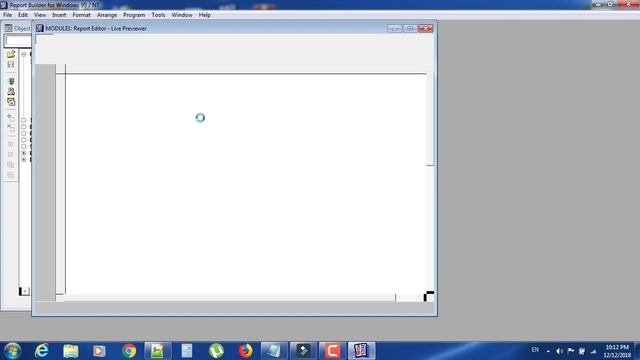Screen dimensions: 640x360
Task: Click the Create object icon with plus sign
Action: 11,118
